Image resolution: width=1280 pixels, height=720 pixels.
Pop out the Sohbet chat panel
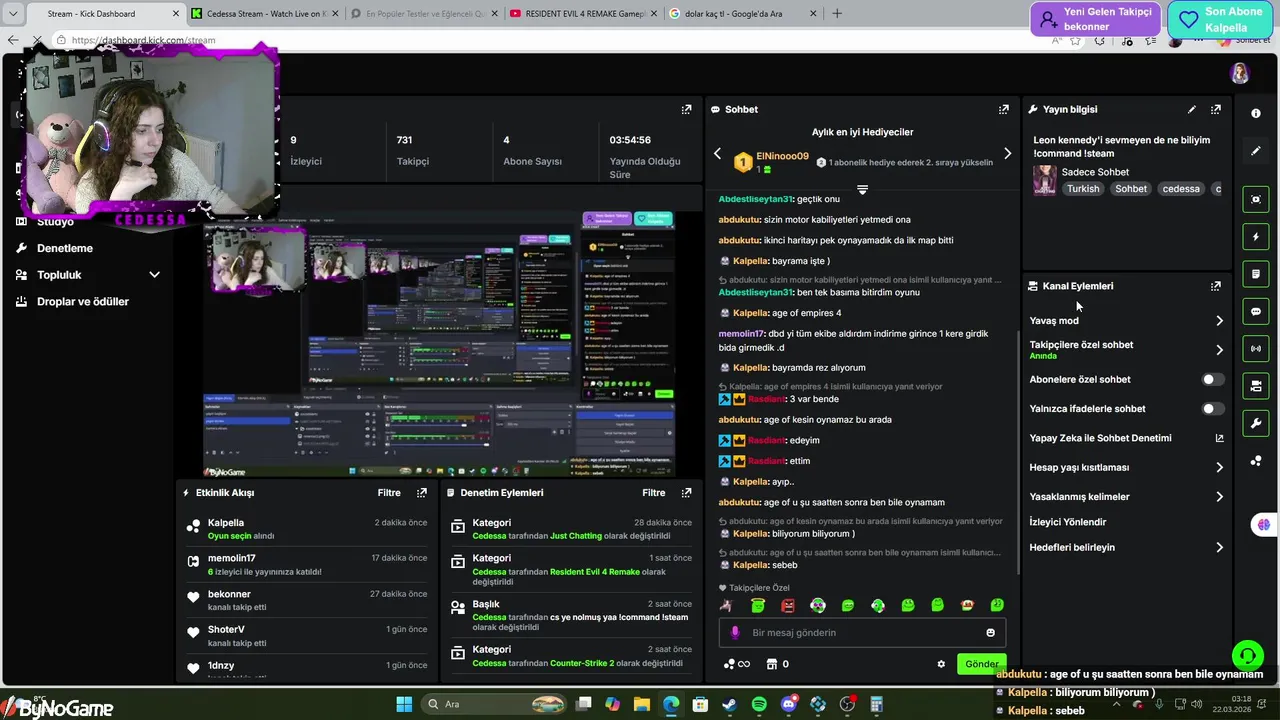1004,110
